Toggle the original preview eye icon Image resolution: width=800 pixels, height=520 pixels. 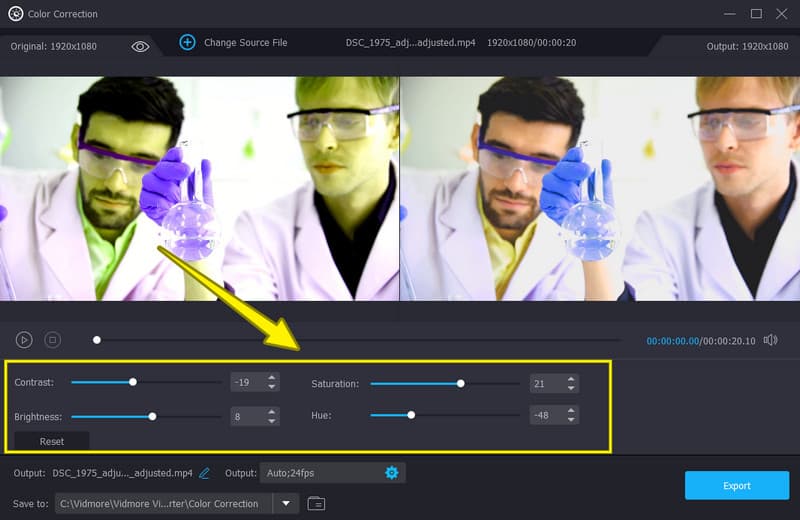coord(140,45)
